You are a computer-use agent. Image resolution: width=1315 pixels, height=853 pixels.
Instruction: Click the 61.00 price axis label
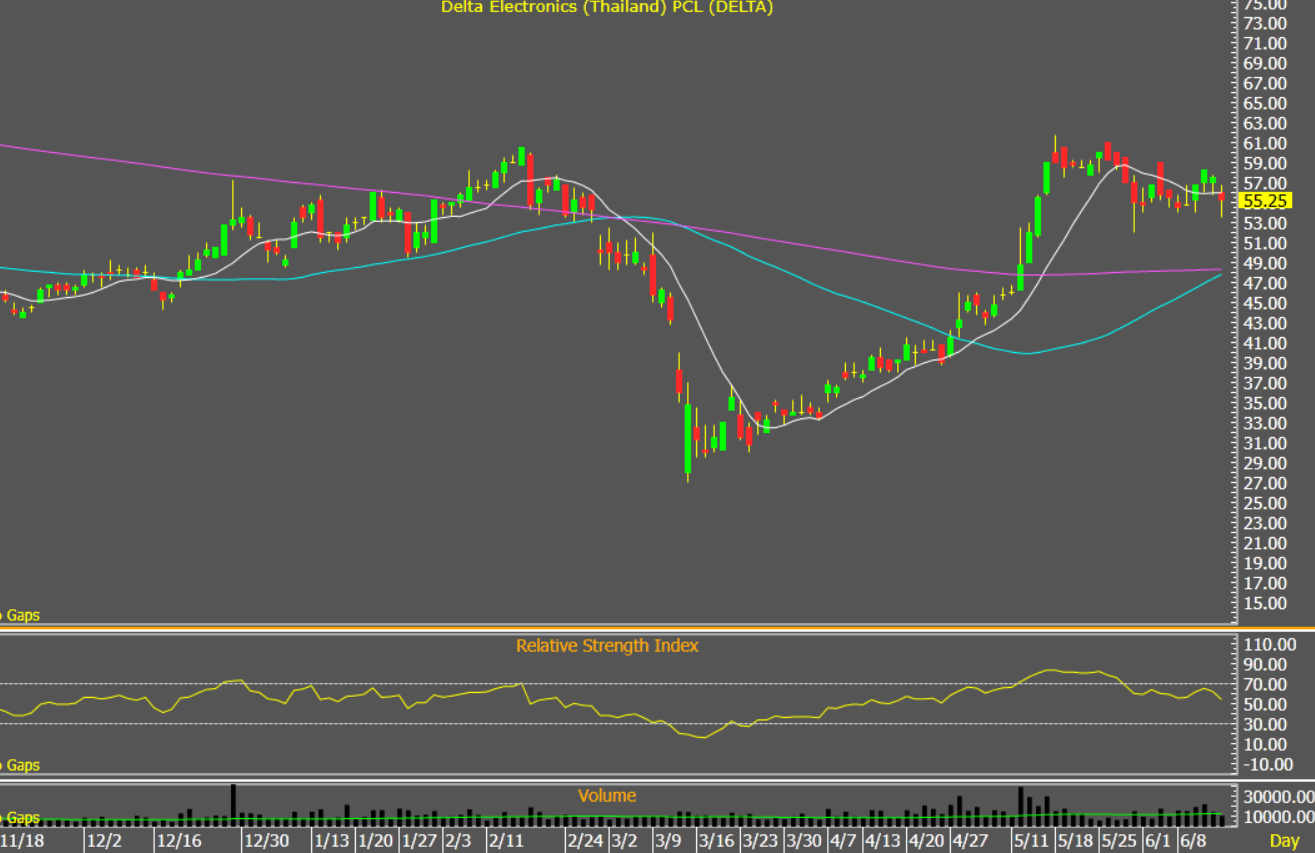(1265, 144)
